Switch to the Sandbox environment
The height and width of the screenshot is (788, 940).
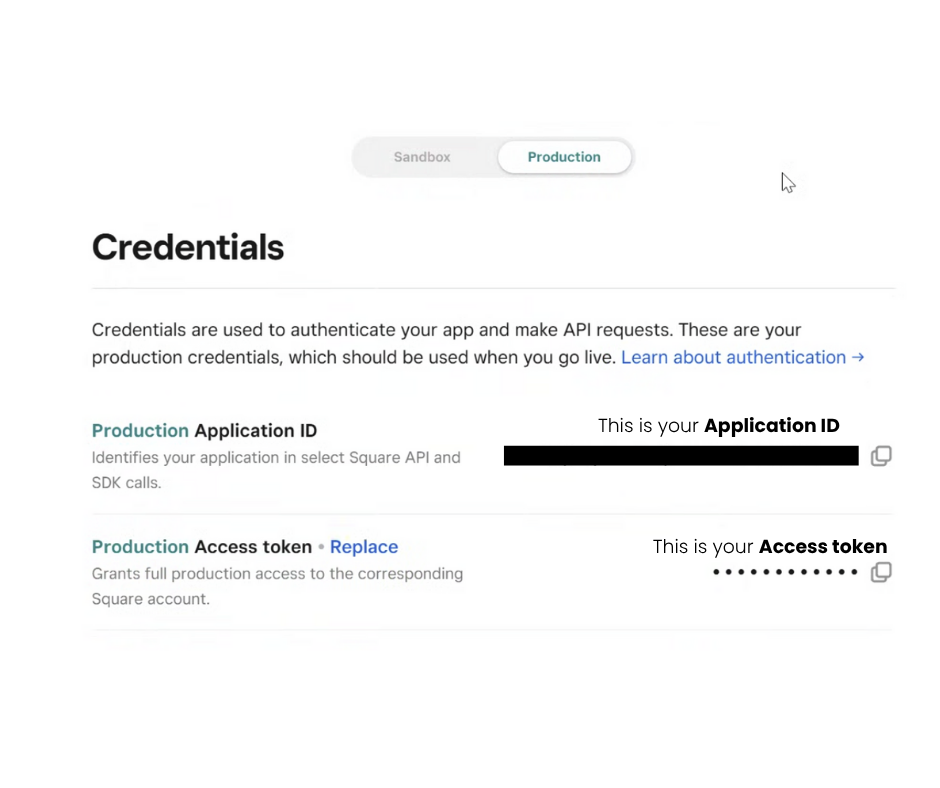422,157
